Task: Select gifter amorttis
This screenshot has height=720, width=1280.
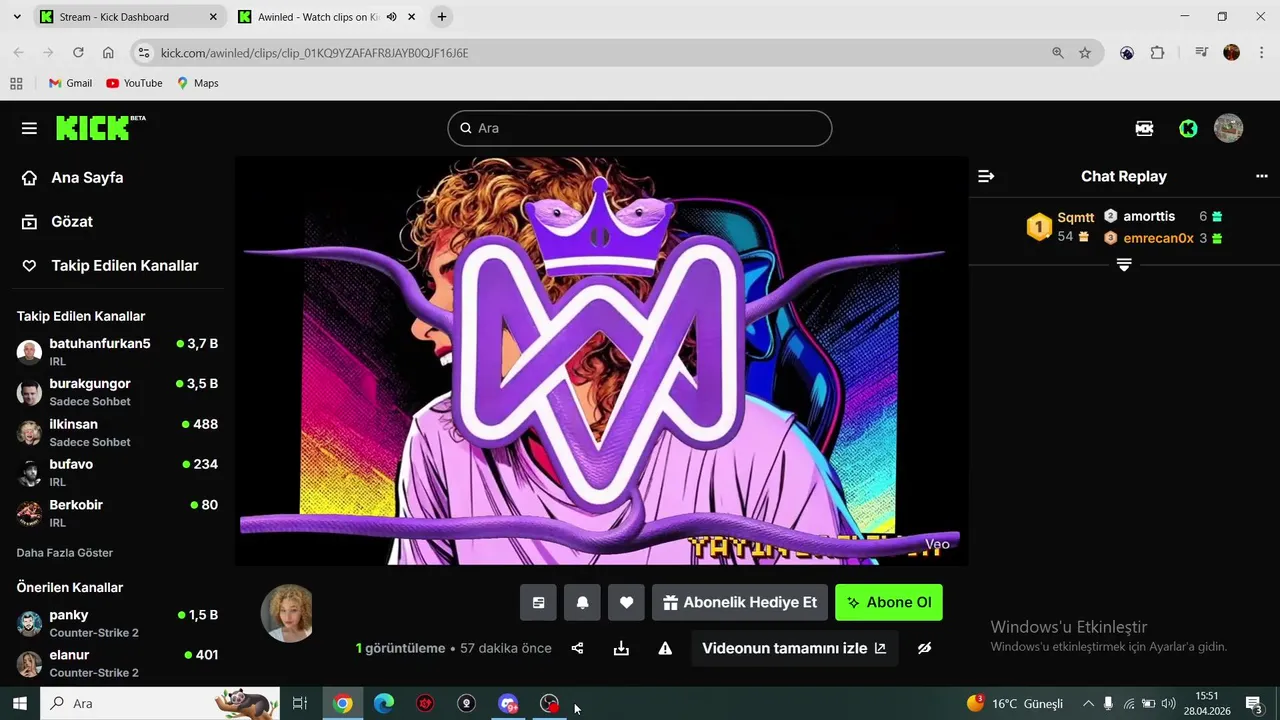Action: [x=1149, y=216]
